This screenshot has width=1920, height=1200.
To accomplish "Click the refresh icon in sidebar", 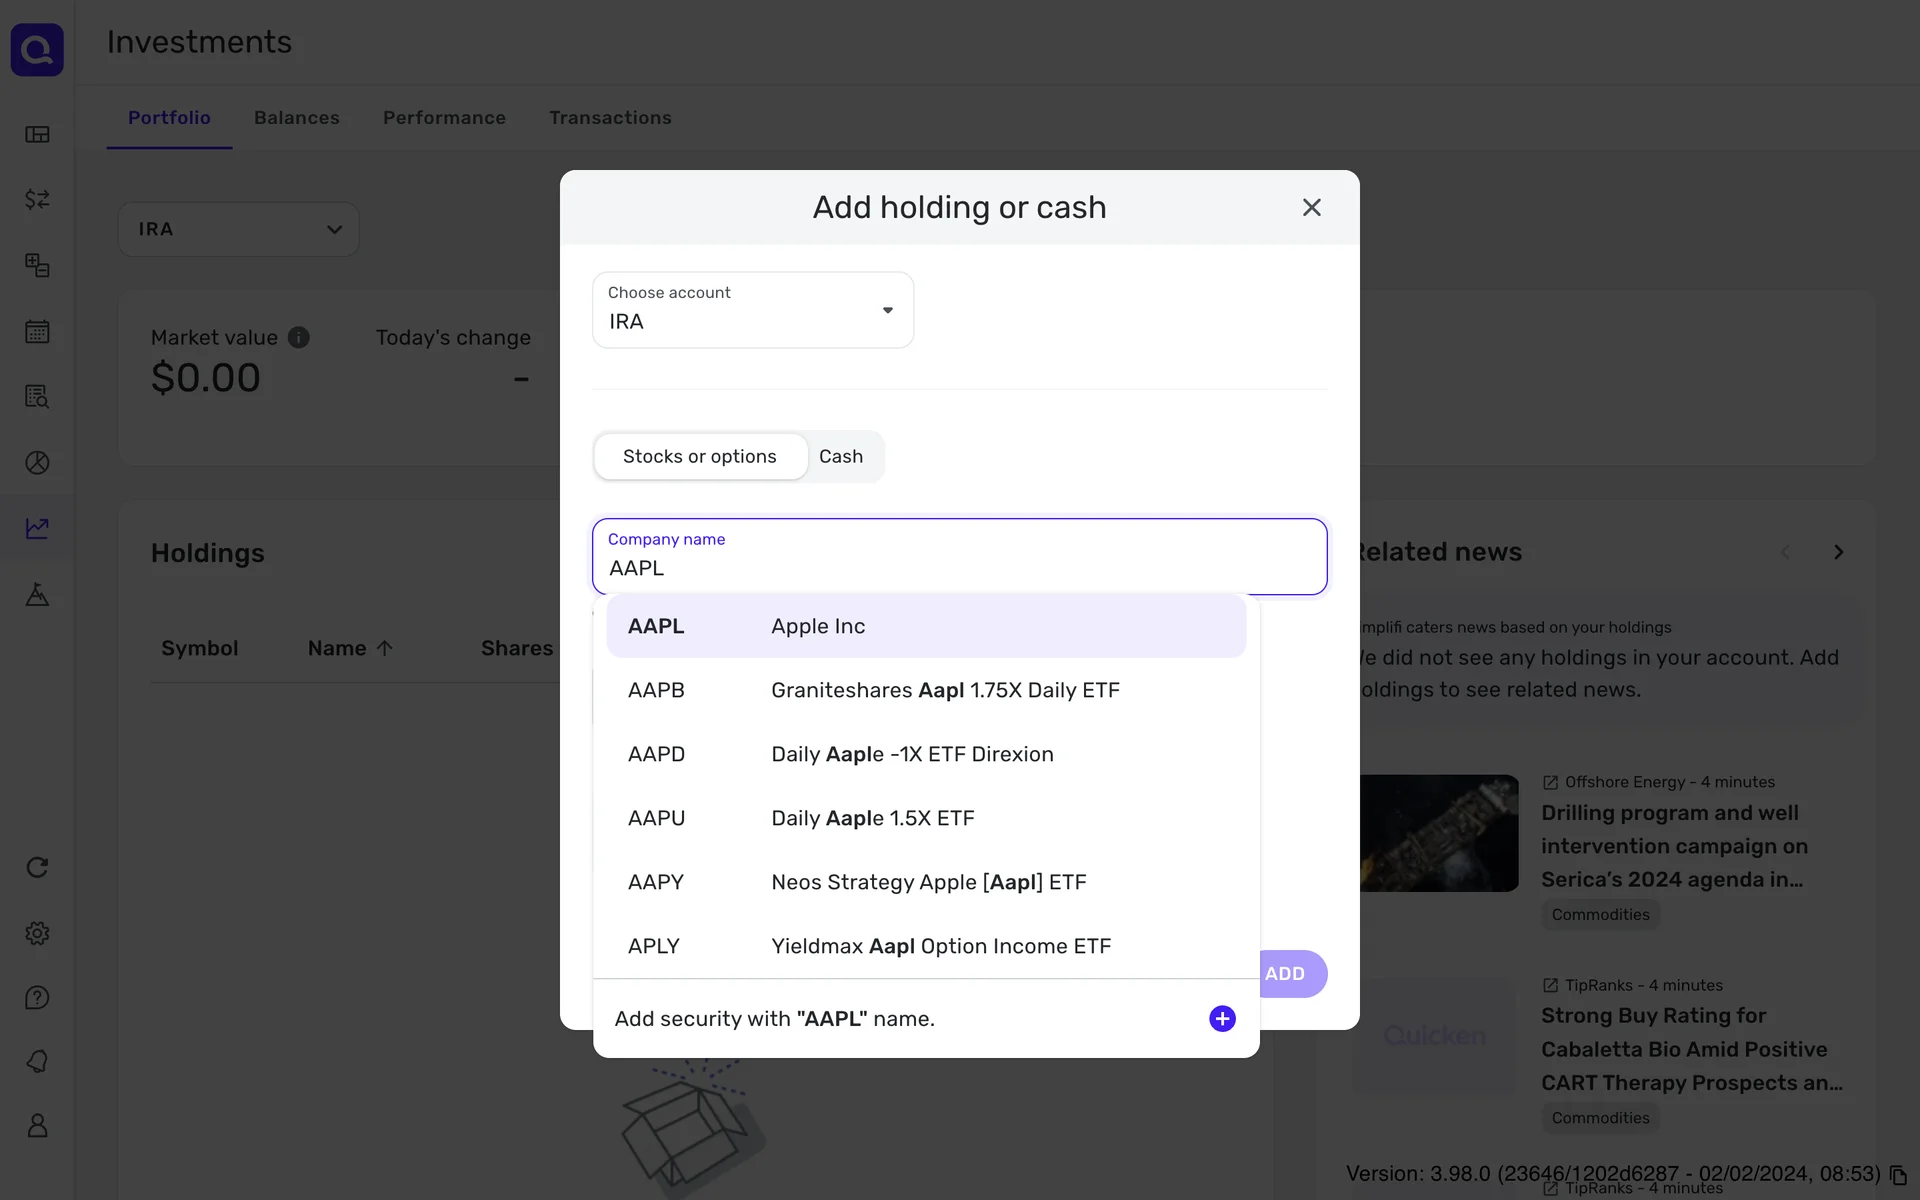I will 37,867.
